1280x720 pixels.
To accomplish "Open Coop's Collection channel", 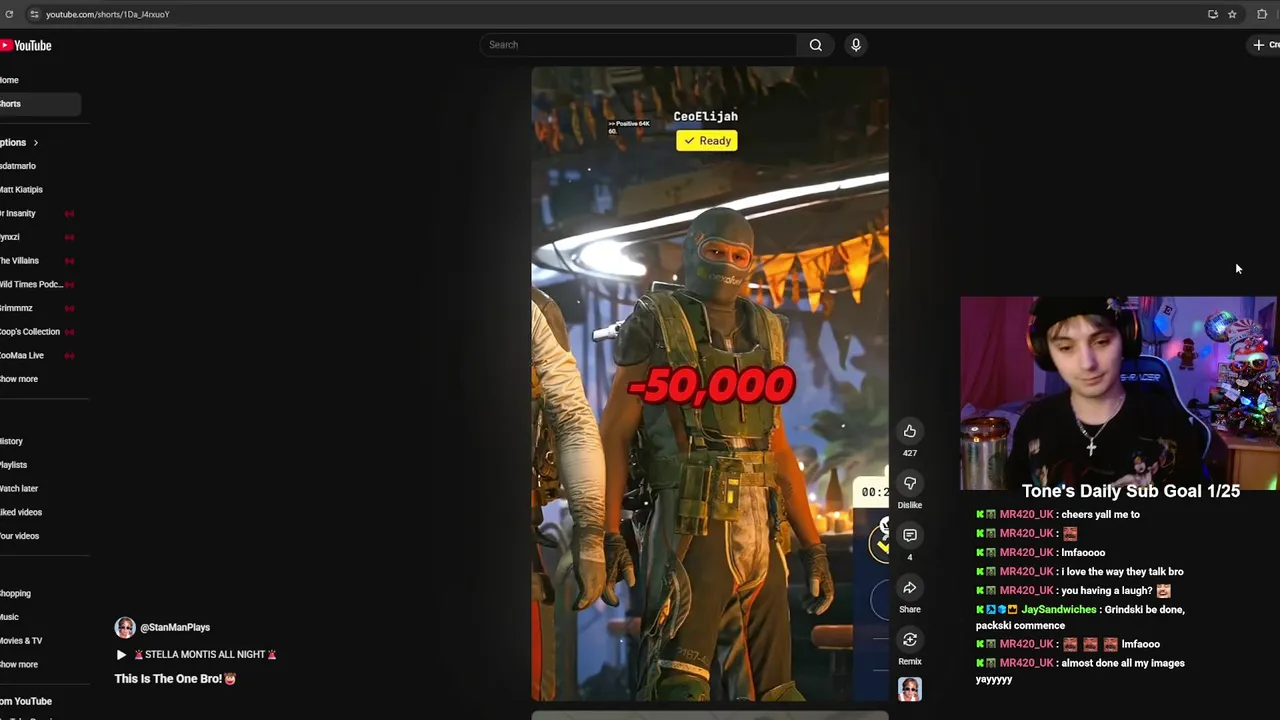I will 30,332.
